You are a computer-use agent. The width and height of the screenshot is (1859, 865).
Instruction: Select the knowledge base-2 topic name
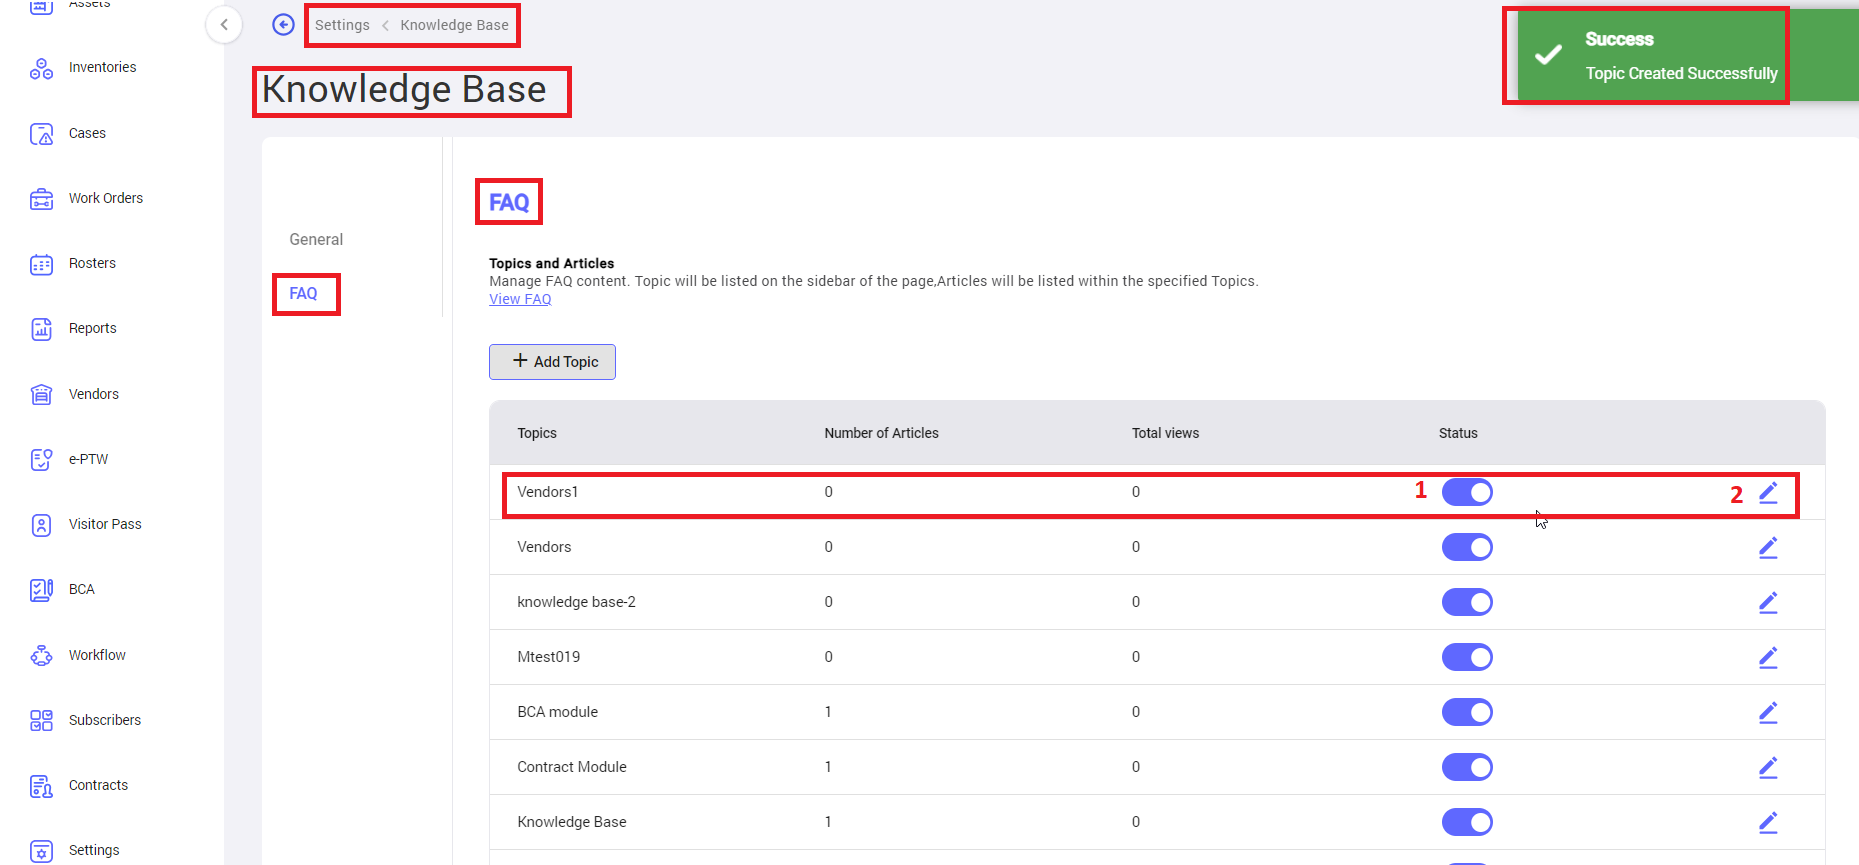coord(576,602)
